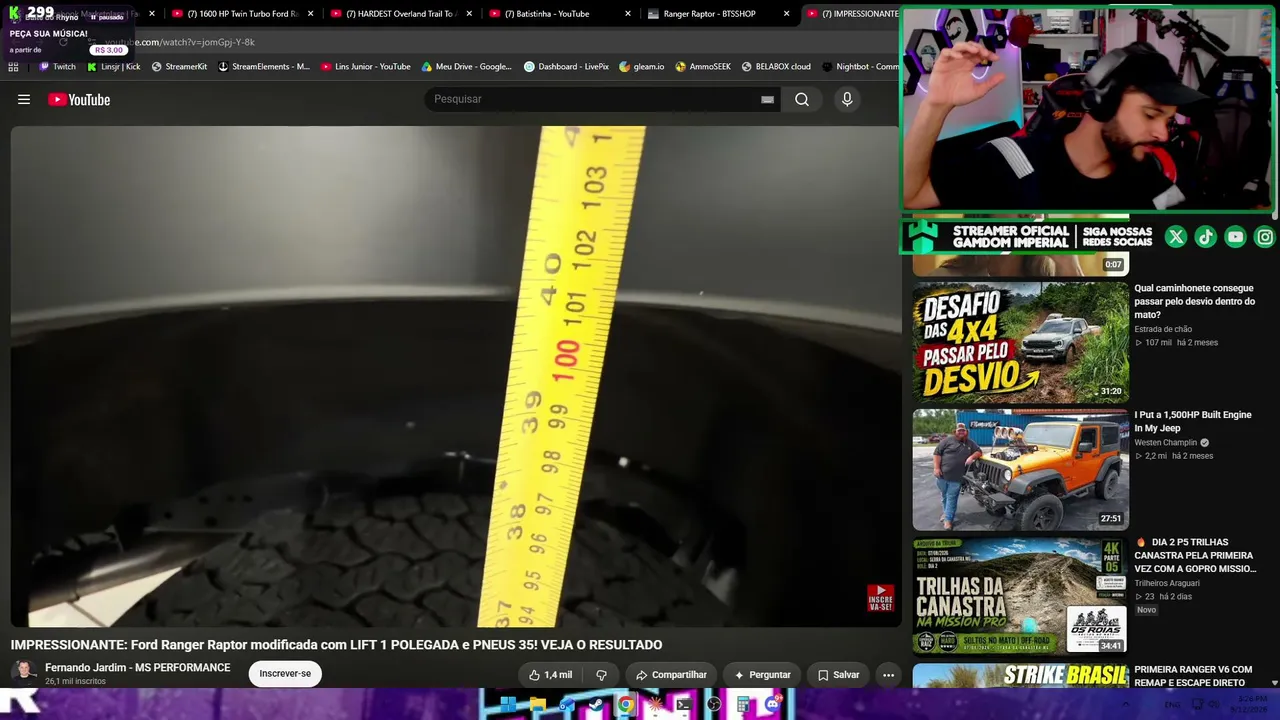Select the IMPRESSIONANTE video tab
Screen dimensions: 1280x720
point(853,14)
